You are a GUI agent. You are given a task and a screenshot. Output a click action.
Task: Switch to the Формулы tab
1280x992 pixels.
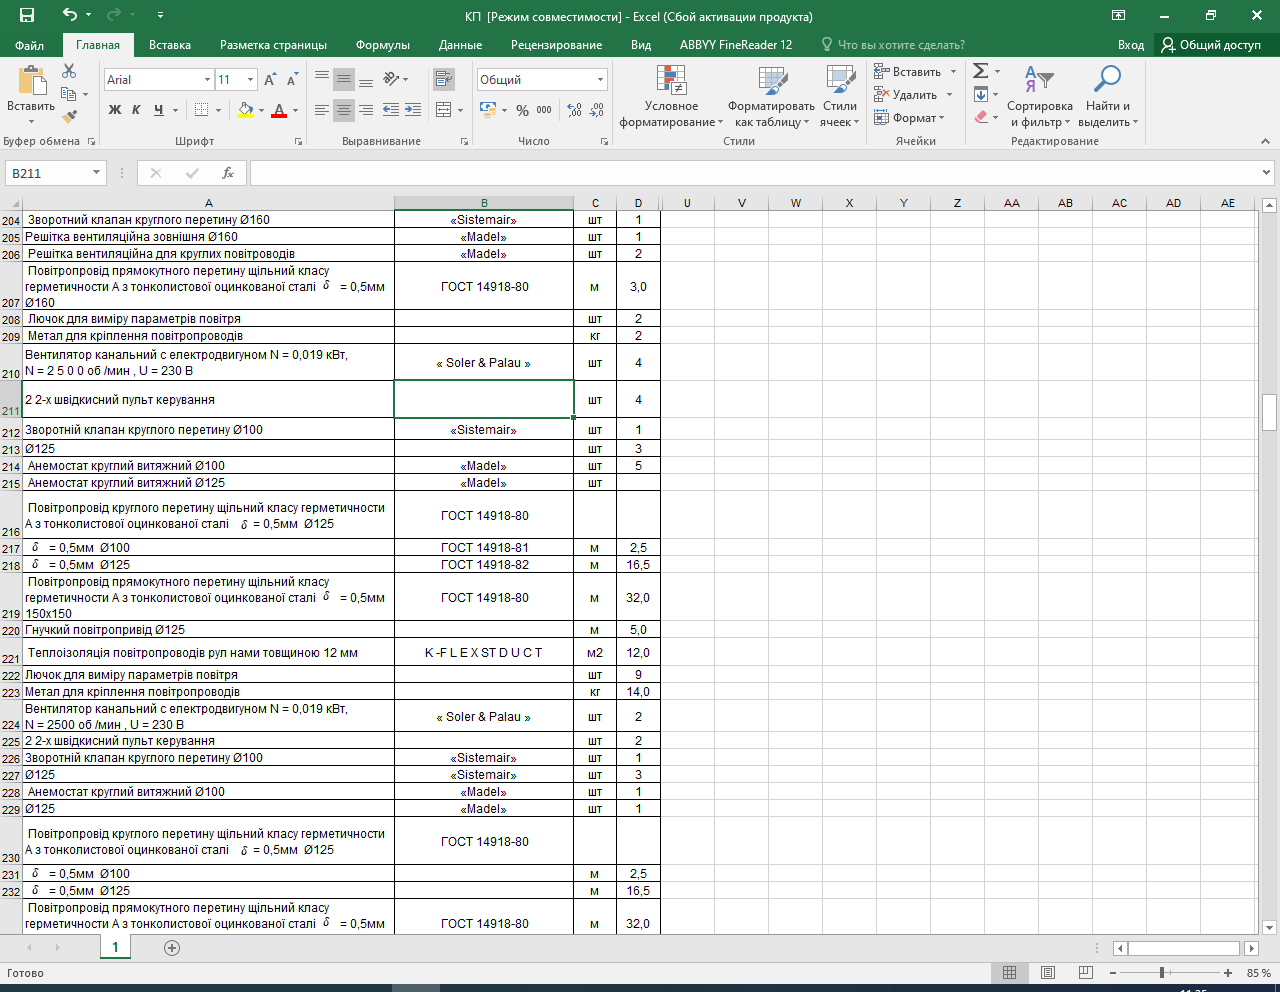pyautogui.click(x=383, y=45)
